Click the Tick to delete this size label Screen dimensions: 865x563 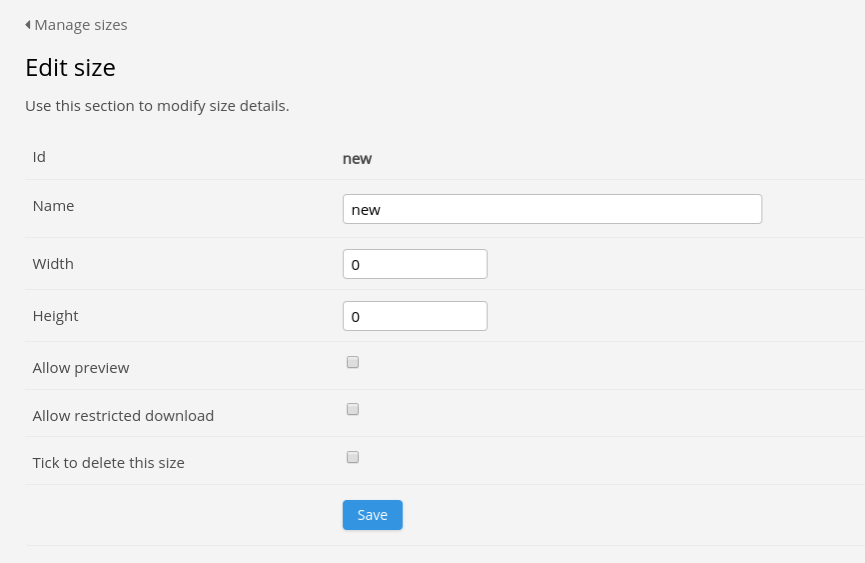(108, 463)
